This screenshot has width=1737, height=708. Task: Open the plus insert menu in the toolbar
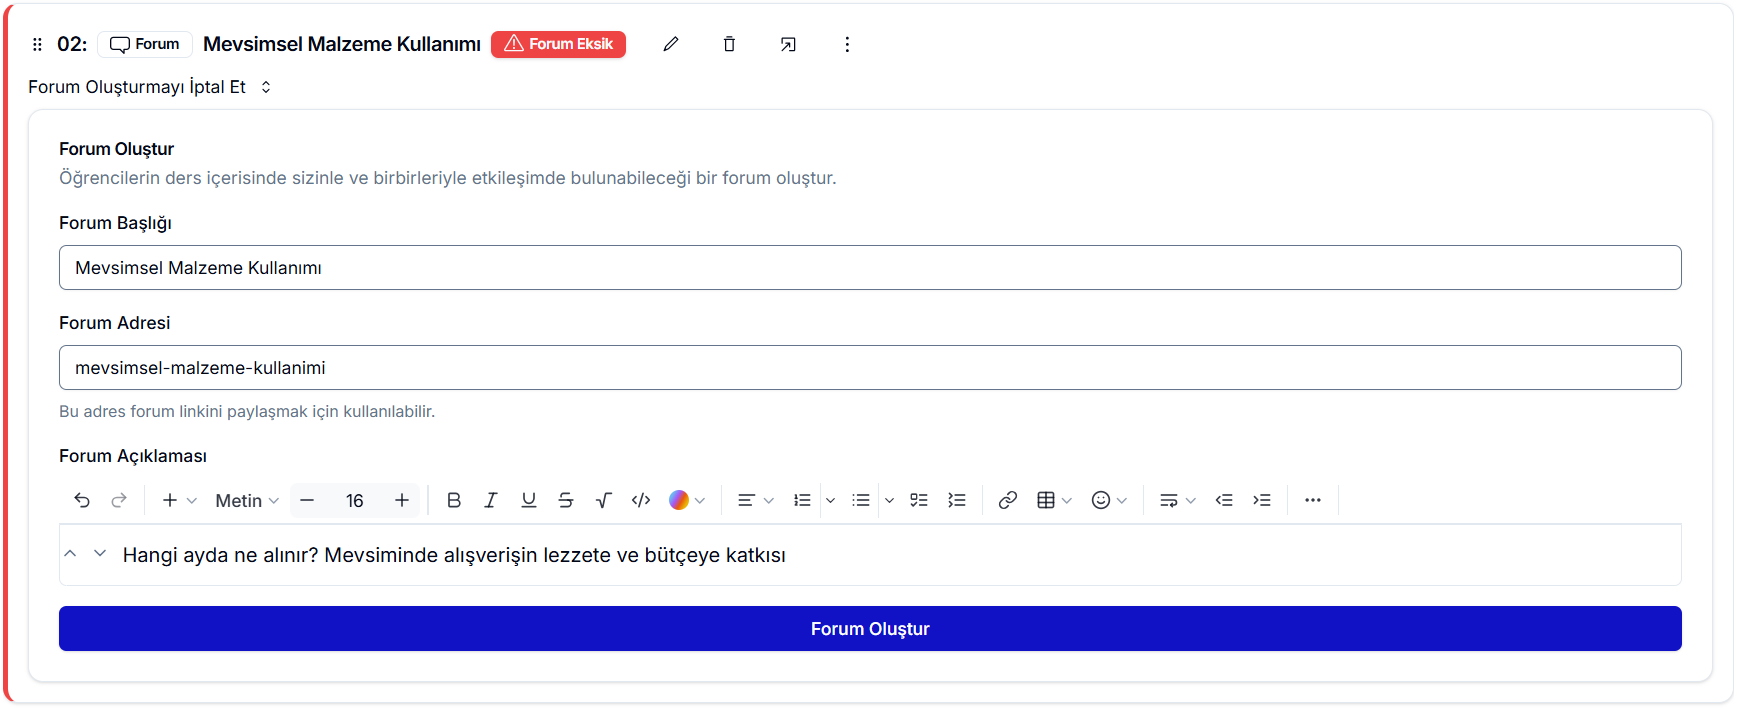(x=179, y=500)
